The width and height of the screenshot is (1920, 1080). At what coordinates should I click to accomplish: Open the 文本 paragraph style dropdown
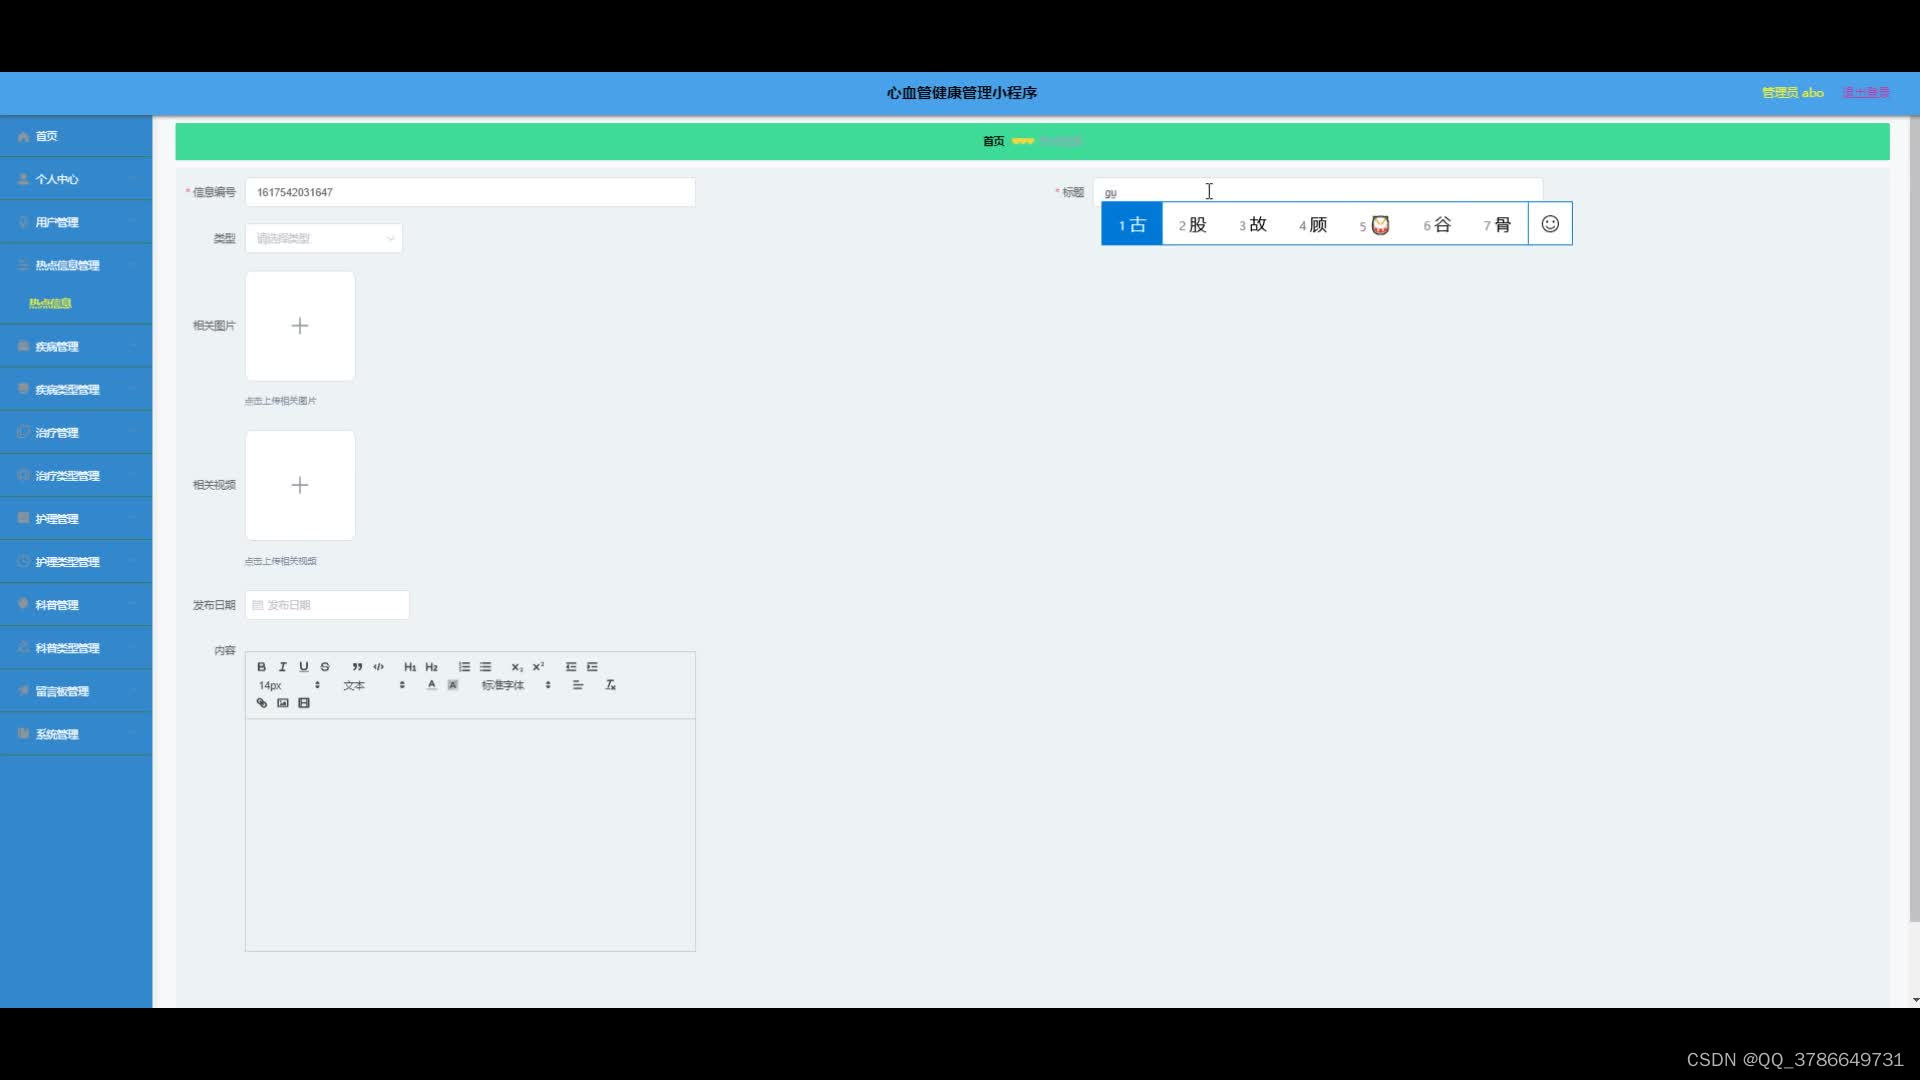[x=374, y=685]
